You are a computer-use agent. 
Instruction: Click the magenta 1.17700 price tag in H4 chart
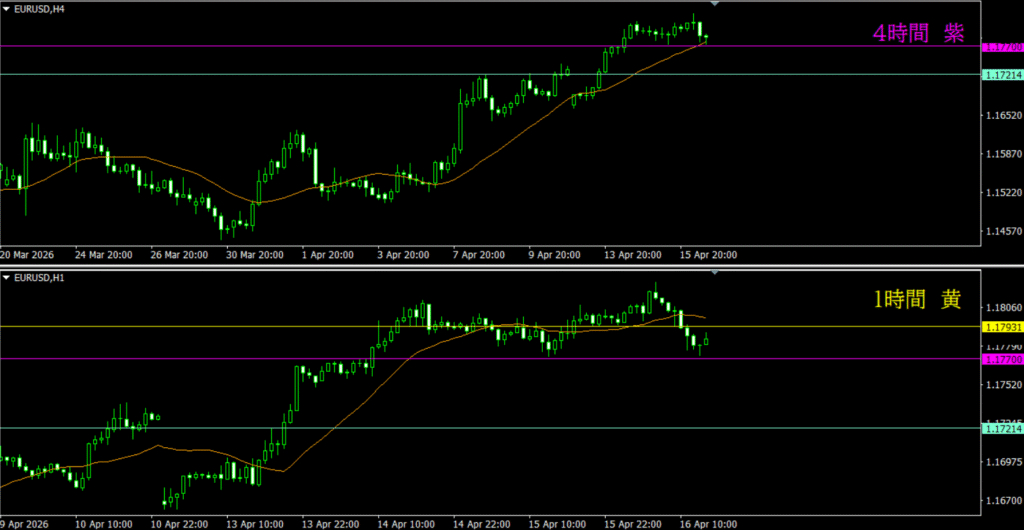(1002, 47)
